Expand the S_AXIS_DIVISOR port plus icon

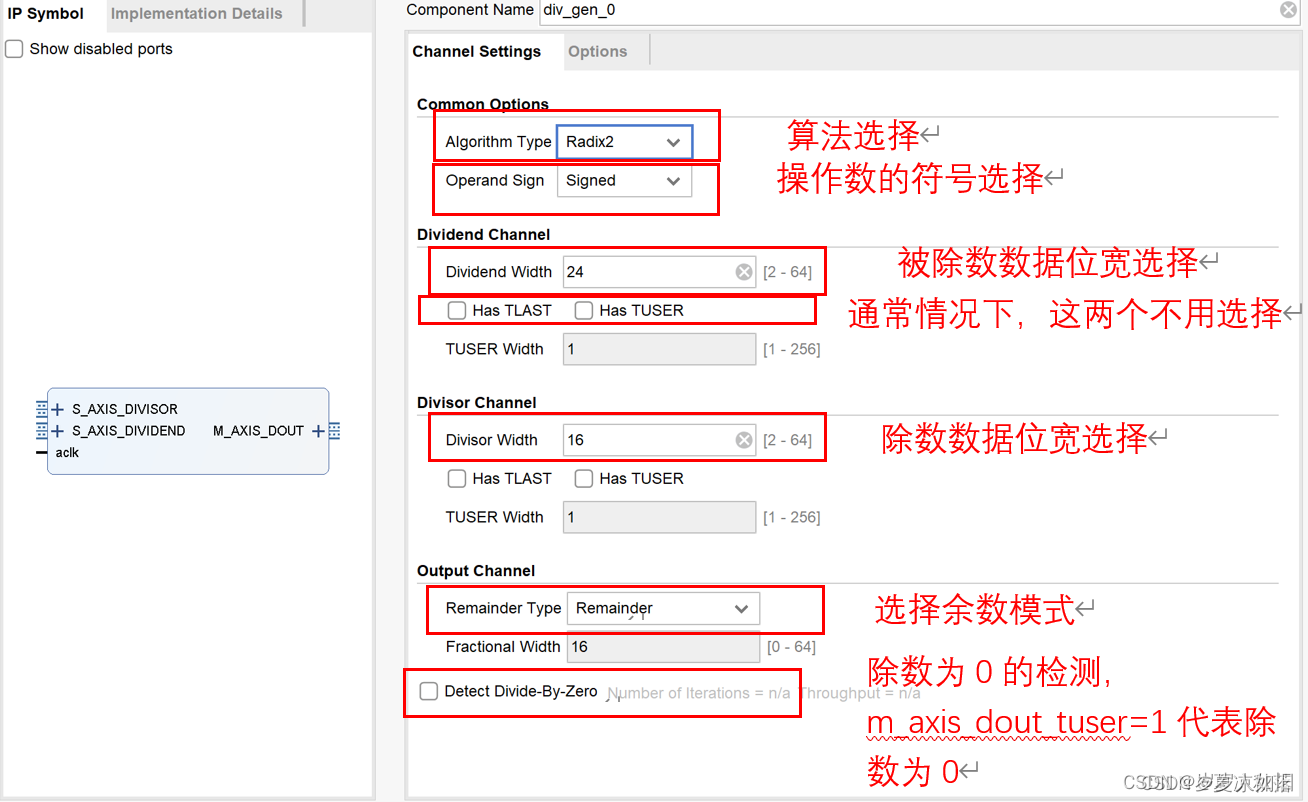[58, 409]
